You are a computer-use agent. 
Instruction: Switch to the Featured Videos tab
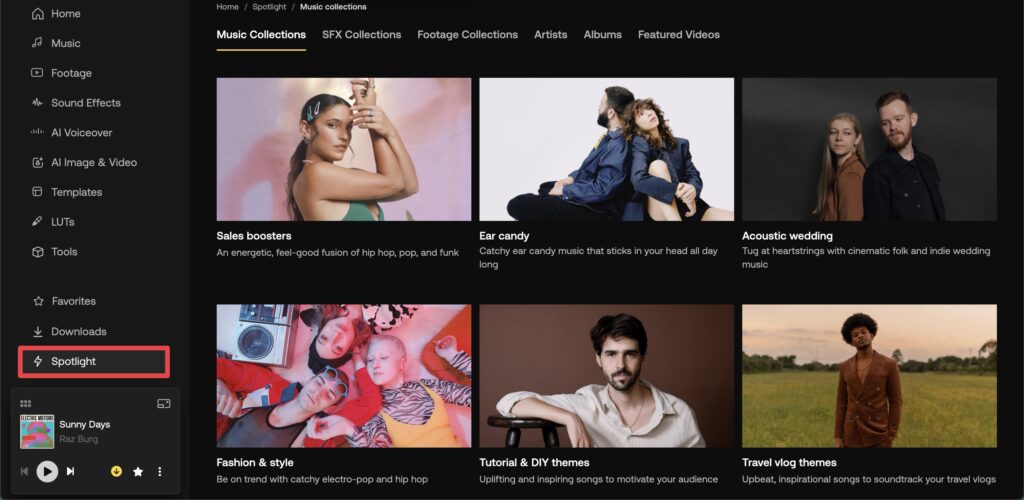(x=679, y=35)
